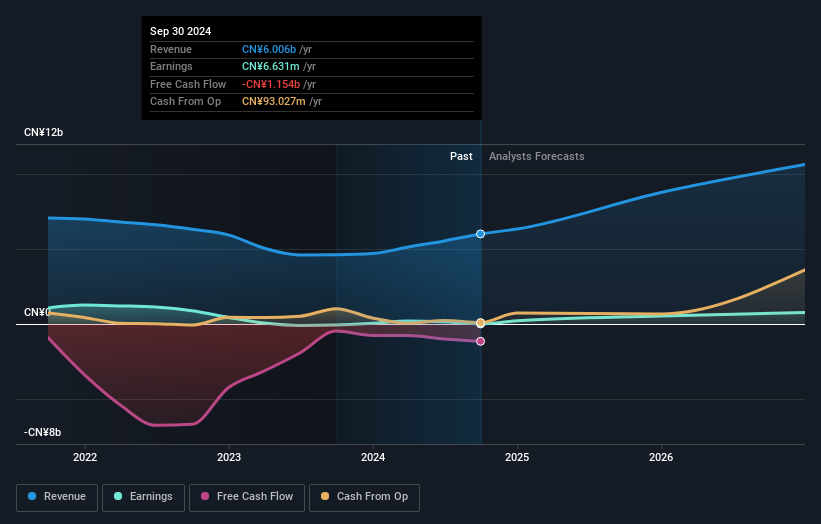The height and width of the screenshot is (524, 821).
Task: Click the -CN¥1.154b free cash flow value
Action: pos(271,84)
